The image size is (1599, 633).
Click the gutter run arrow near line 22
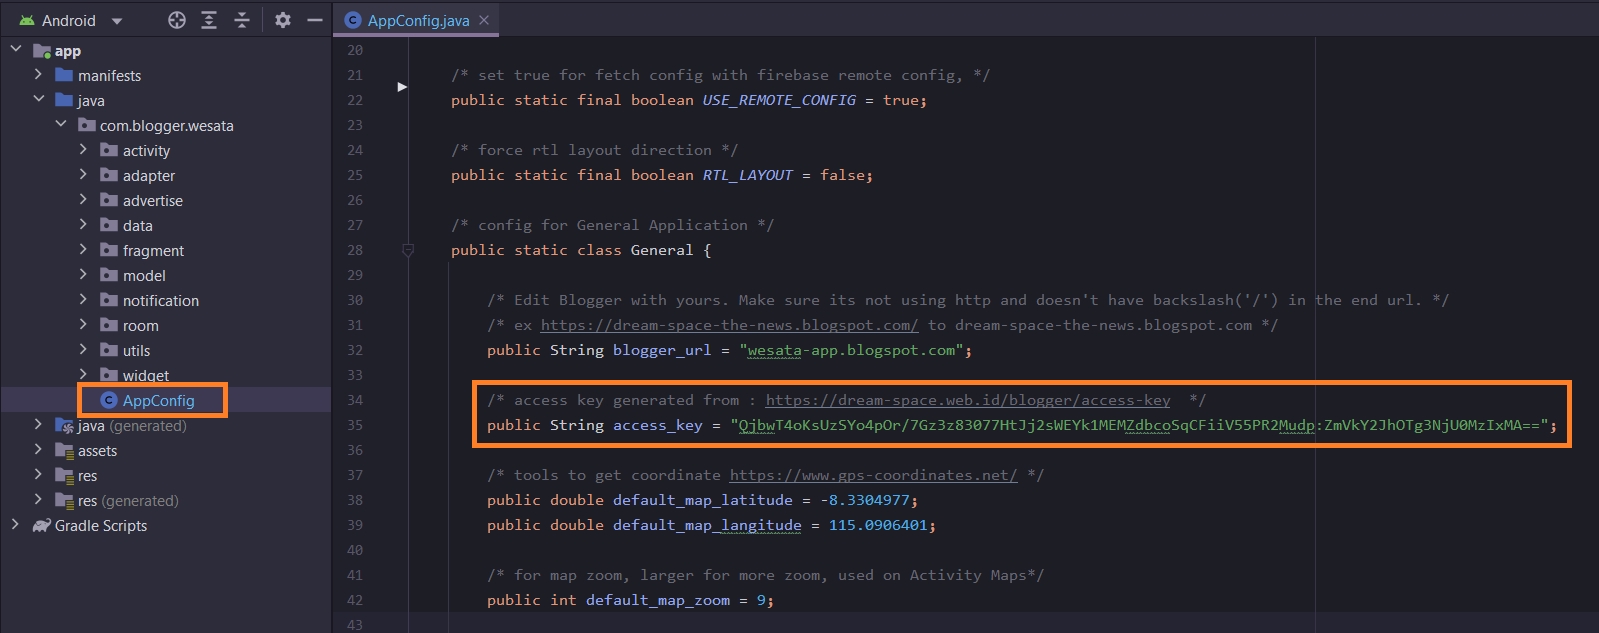tap(402, 87)
